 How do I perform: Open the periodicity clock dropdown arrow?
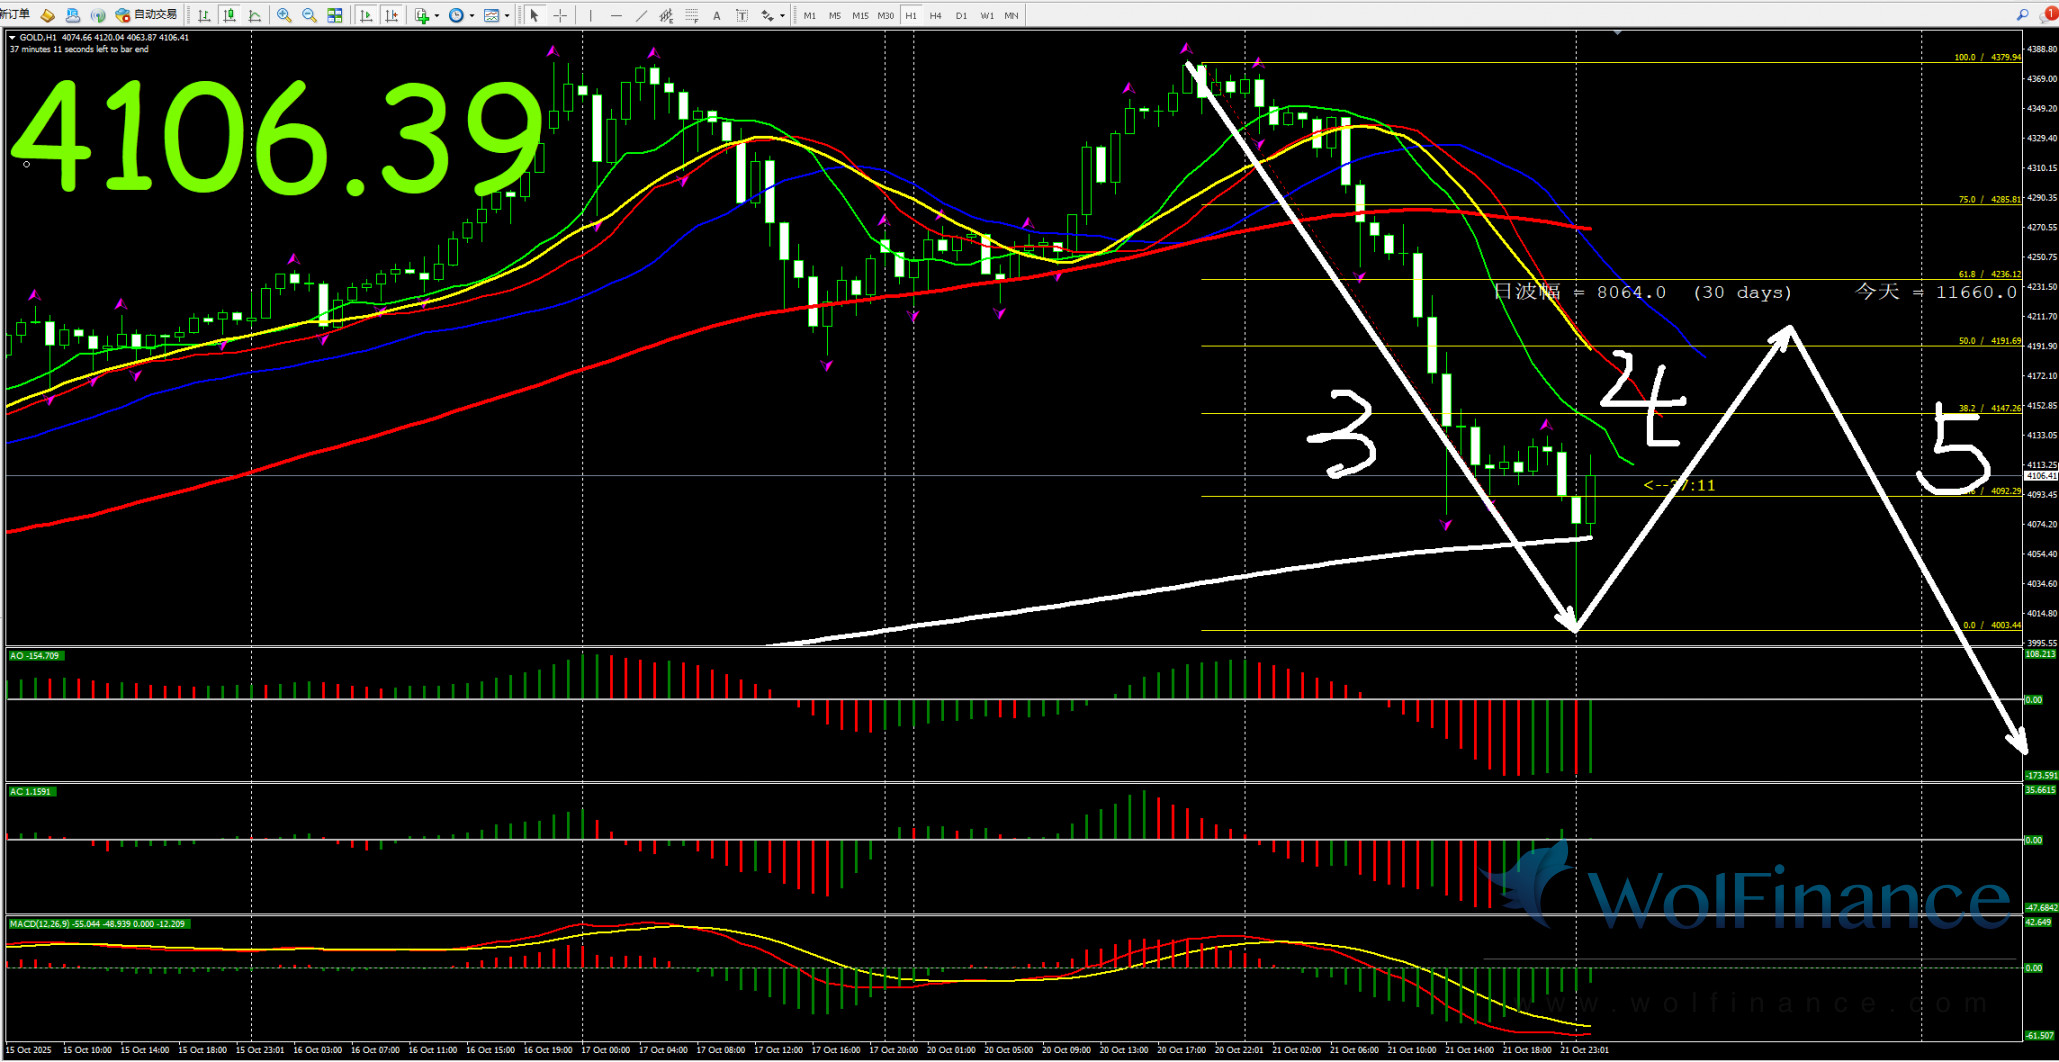pos(472,15)
